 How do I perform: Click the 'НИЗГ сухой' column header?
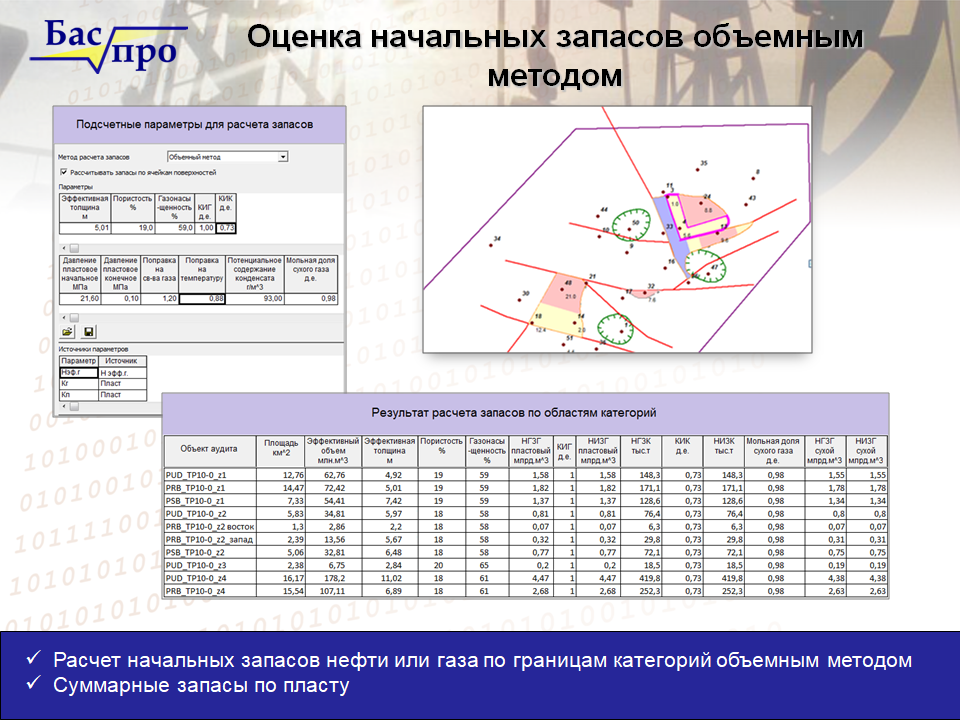pyautogui.click(x=866, y=451)
